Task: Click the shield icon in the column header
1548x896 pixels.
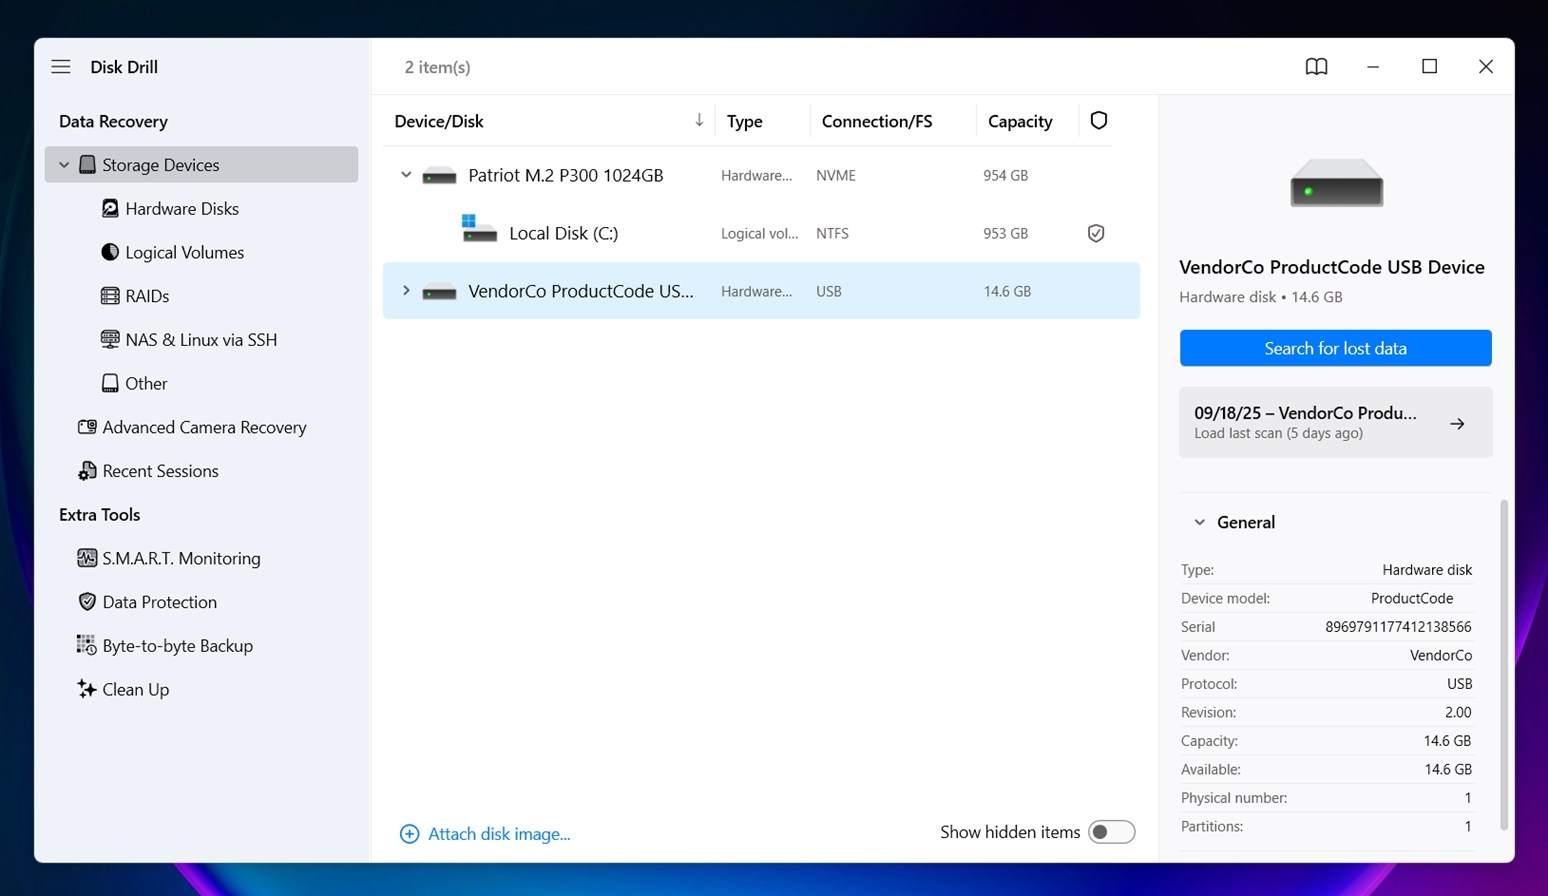Action: click(x=1098, y=121)
